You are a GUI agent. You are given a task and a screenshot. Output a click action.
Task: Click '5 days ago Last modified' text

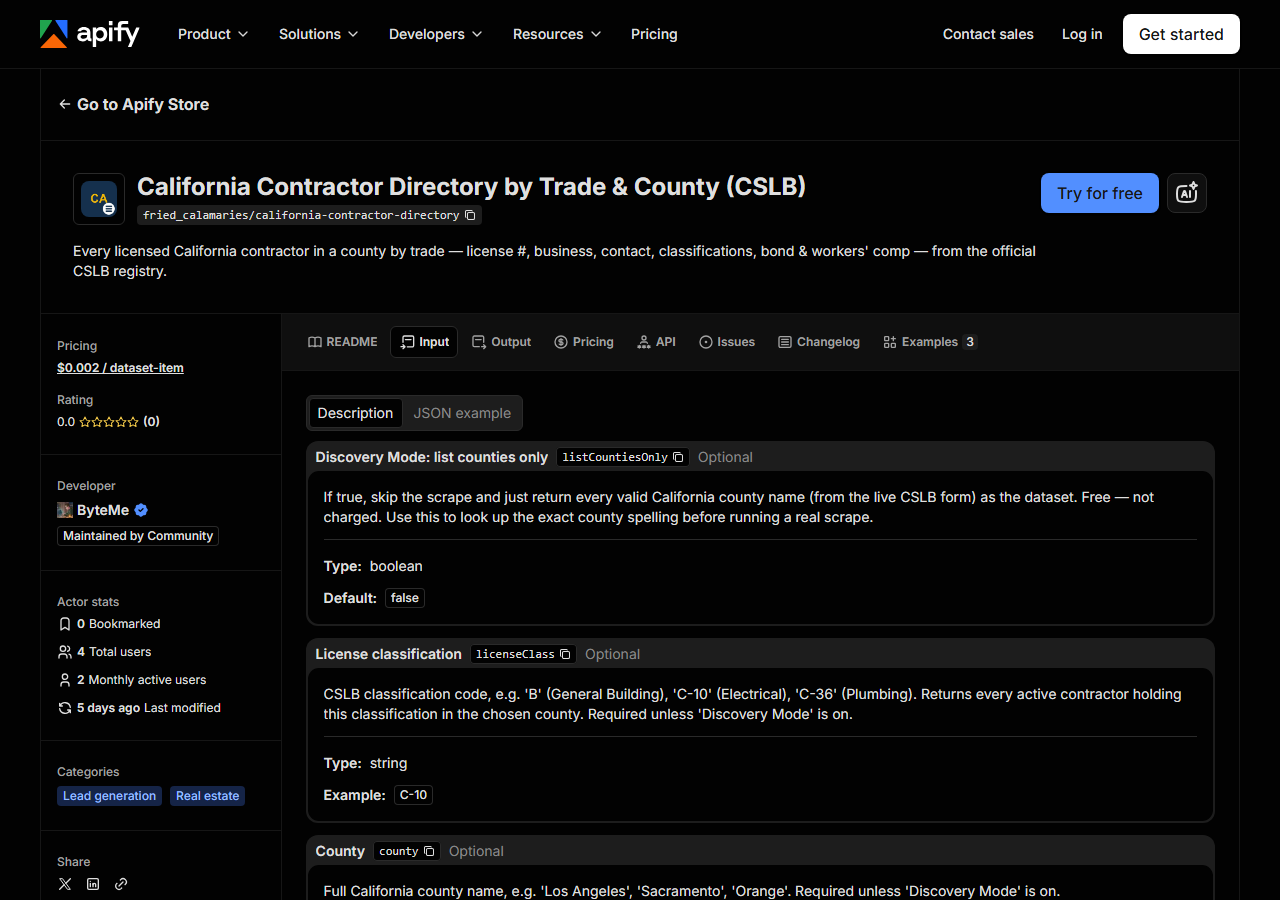[149, 708]
